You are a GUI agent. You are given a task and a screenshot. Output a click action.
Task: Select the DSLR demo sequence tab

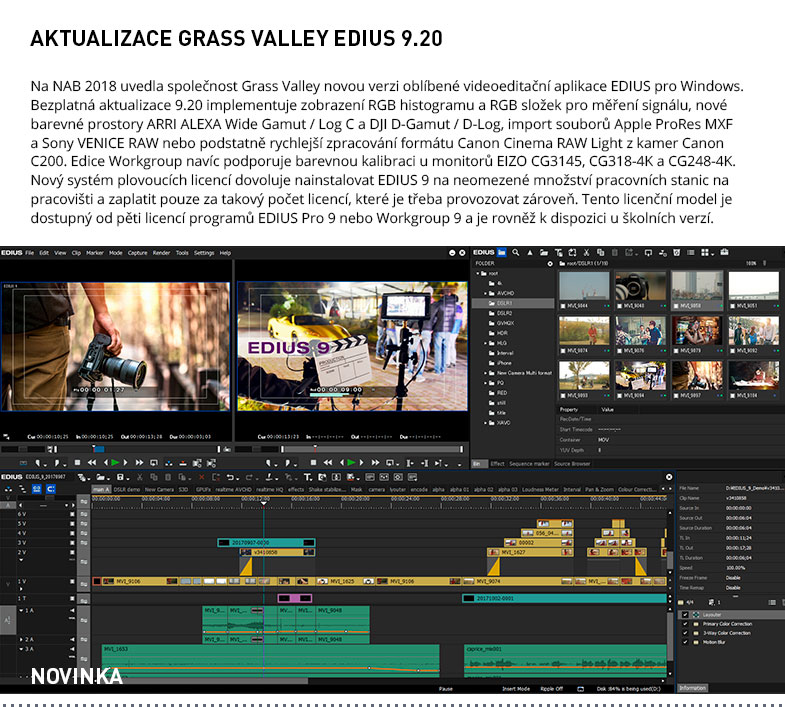click(x=127, y=489)
